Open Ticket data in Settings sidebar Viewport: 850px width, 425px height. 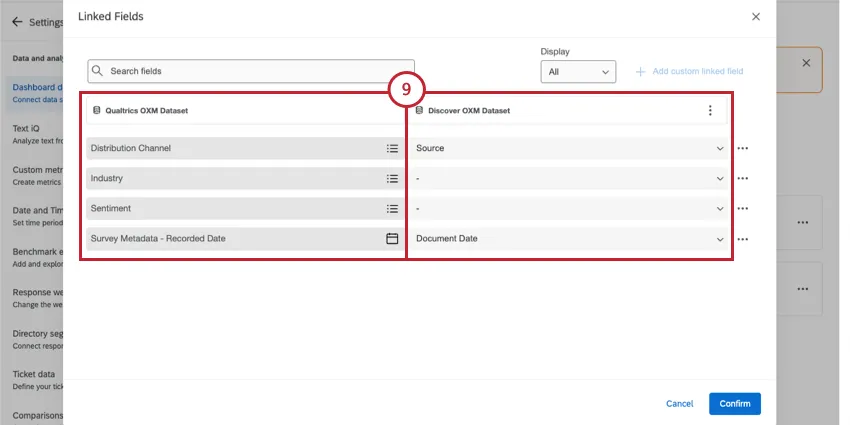click(x=36, y=379)
